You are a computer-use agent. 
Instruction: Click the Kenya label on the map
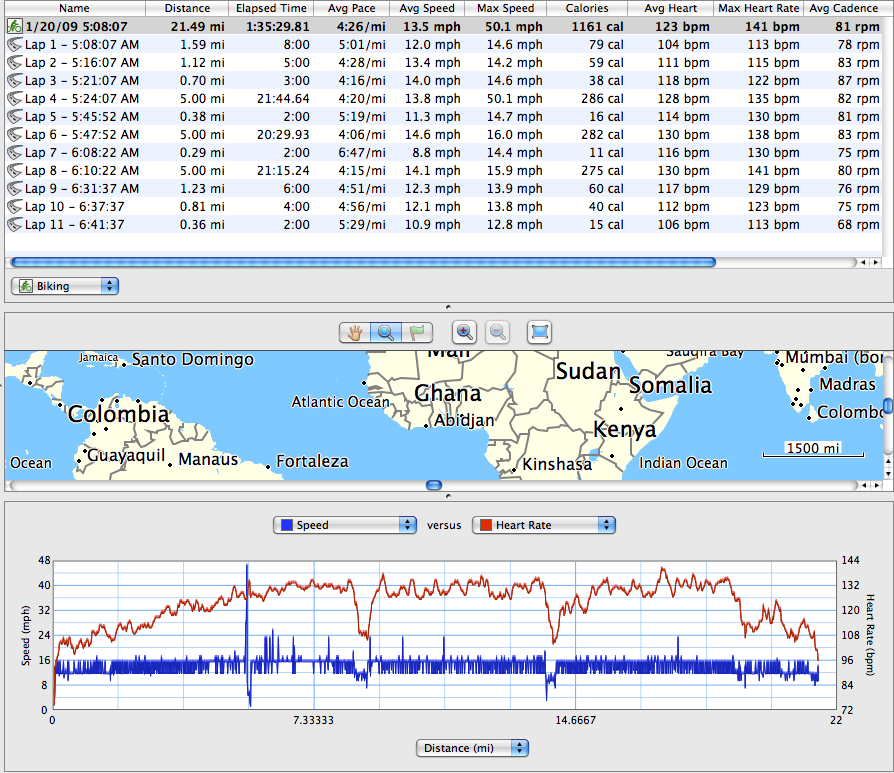(625, 429)
